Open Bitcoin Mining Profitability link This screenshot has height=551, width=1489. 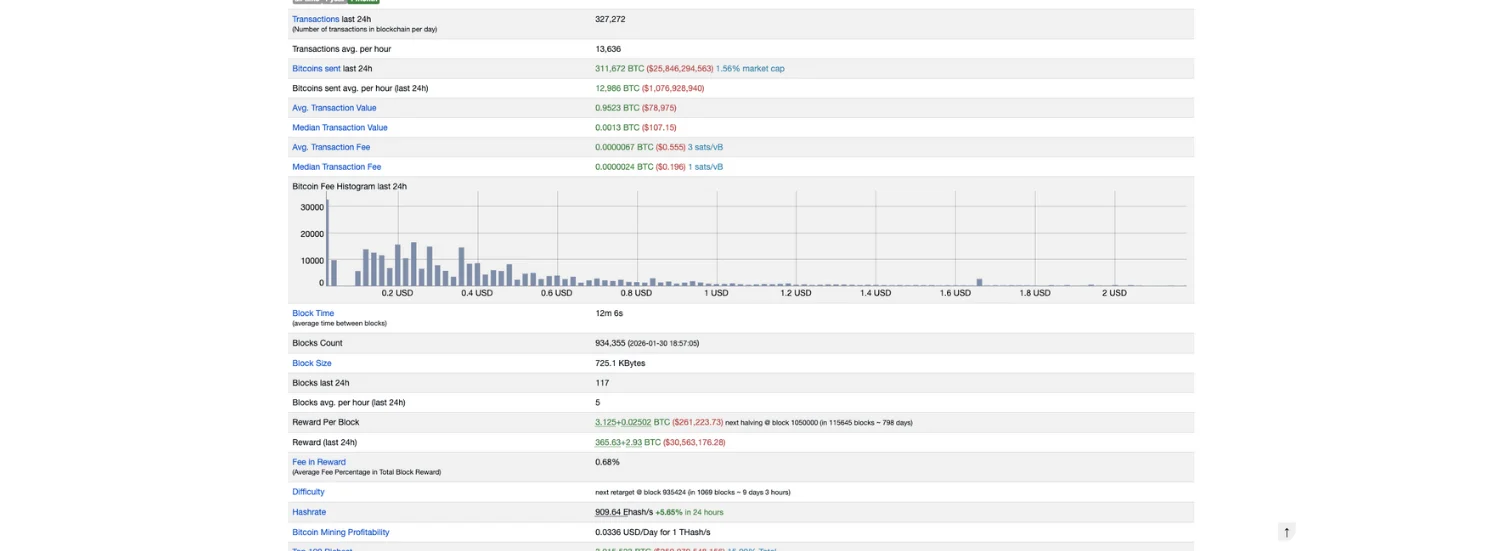(x=340, y=532)
